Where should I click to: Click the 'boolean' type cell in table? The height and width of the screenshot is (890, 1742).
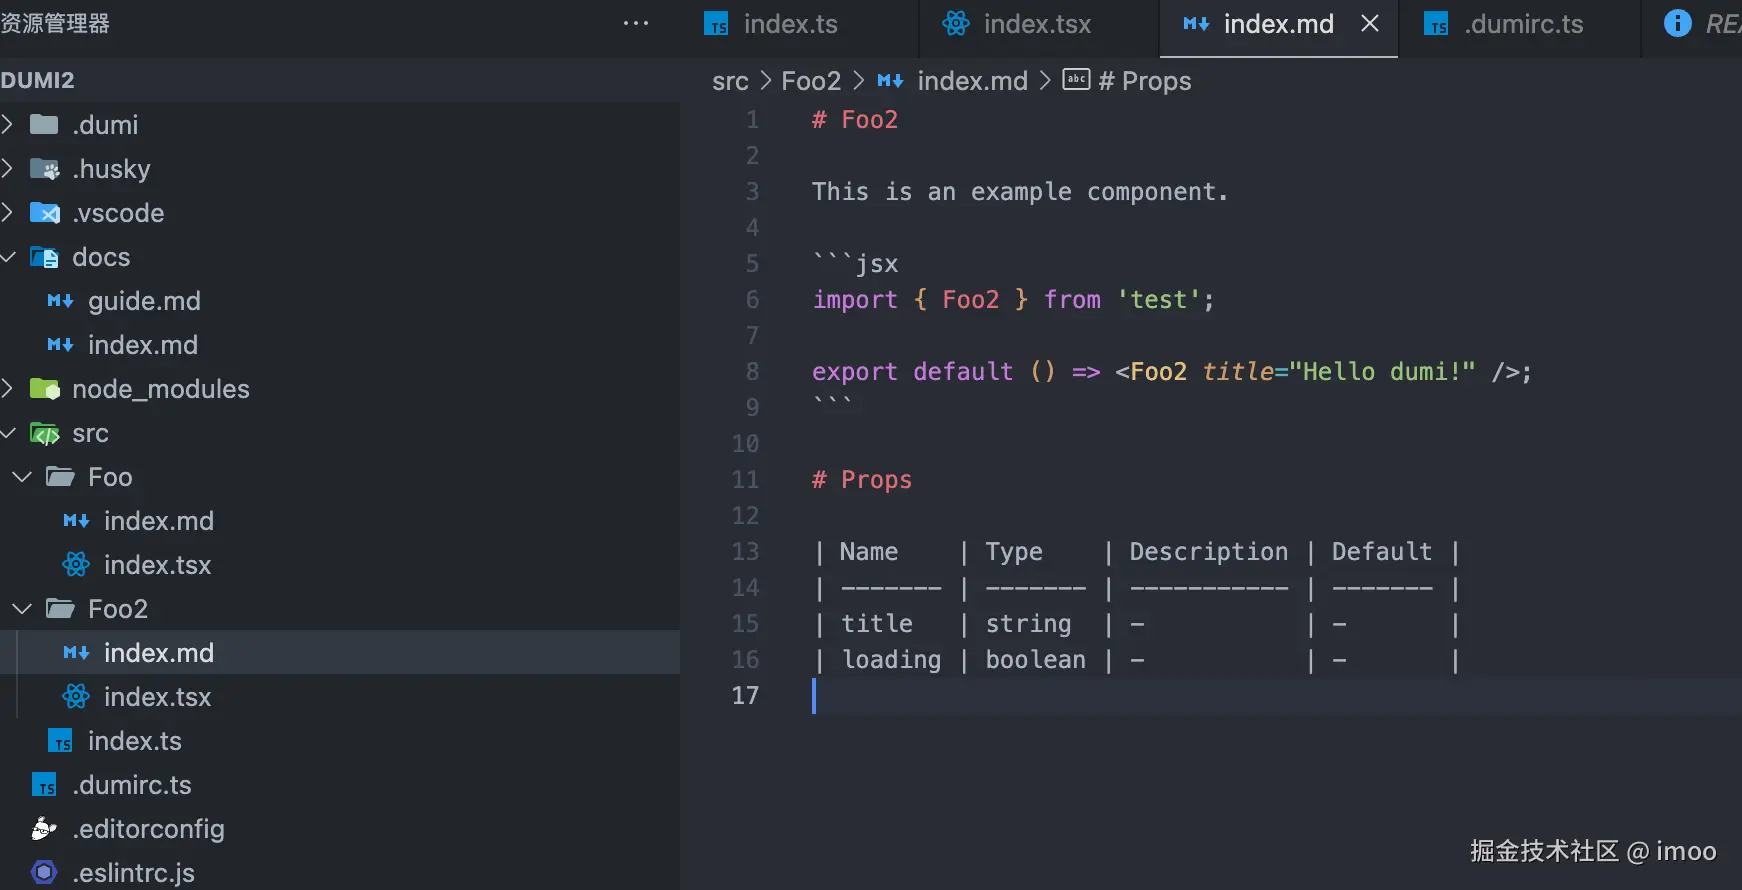click(x=1036, y=660)
